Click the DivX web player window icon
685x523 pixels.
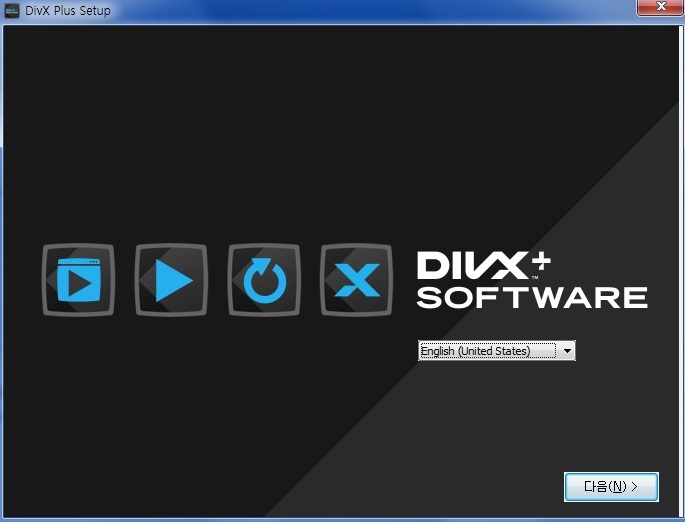click(x=79, y=280)
